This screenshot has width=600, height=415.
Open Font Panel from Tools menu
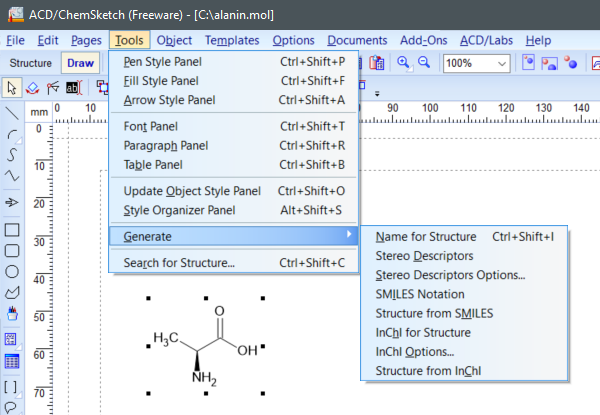click(x=234, y=126)
